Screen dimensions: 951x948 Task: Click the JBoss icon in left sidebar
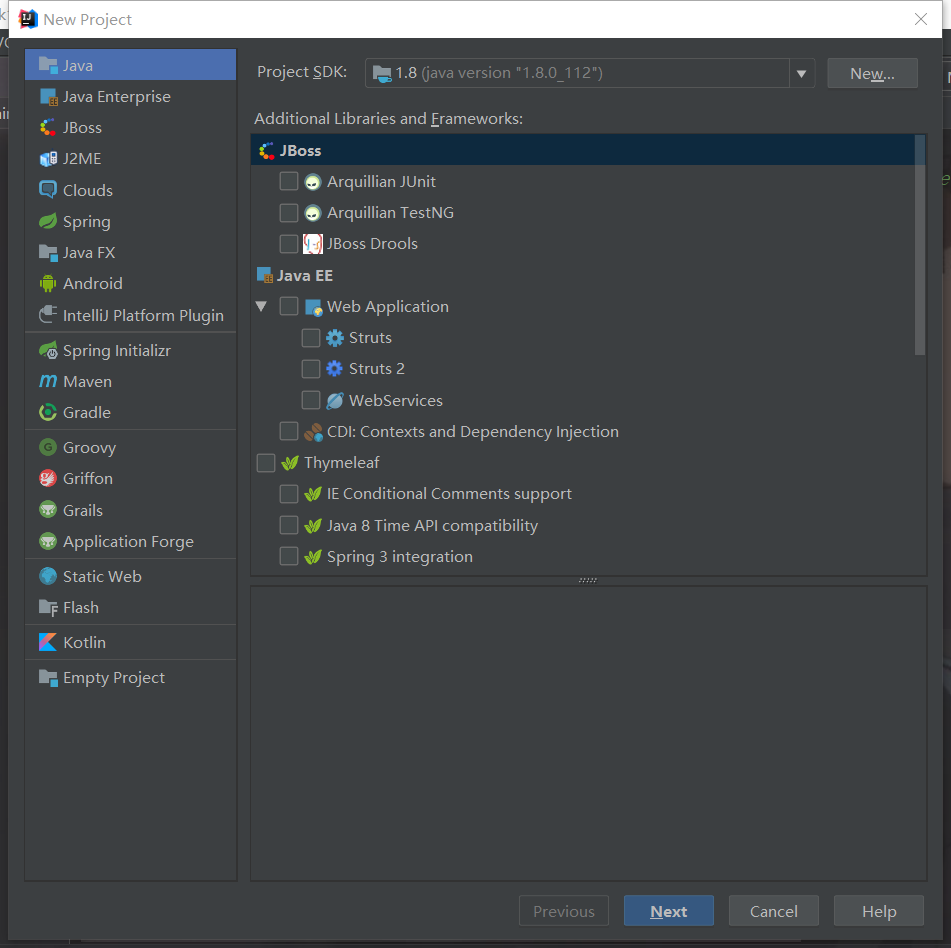tap(48, 128)
